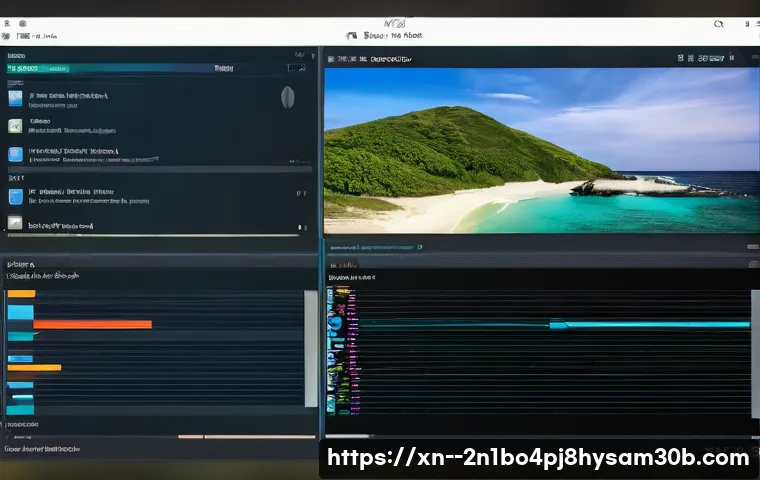
Task: Select the large light-blue clip block above orange clip
Action: 20,312
